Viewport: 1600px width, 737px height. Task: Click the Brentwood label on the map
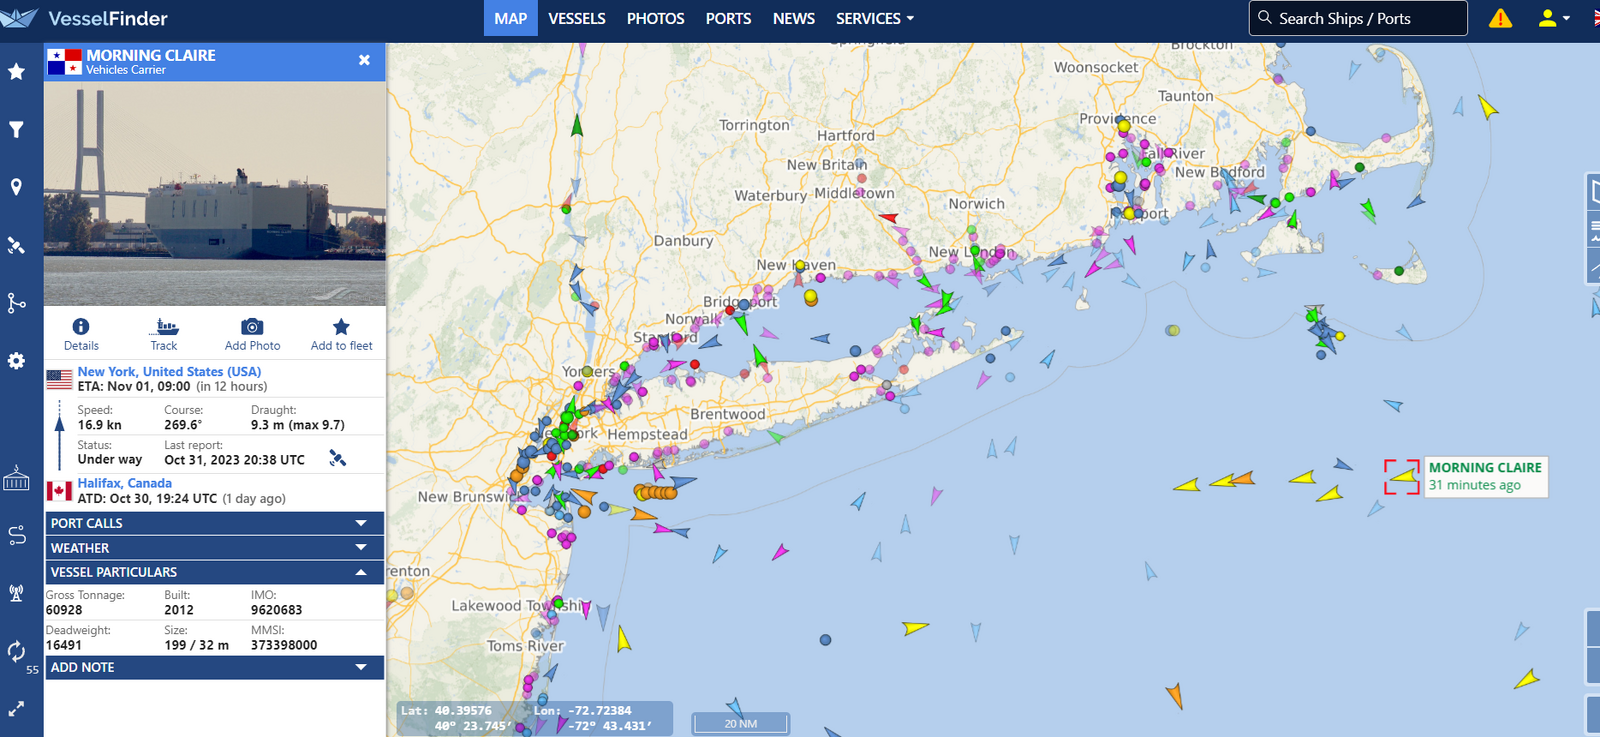[x=728, y=414]
